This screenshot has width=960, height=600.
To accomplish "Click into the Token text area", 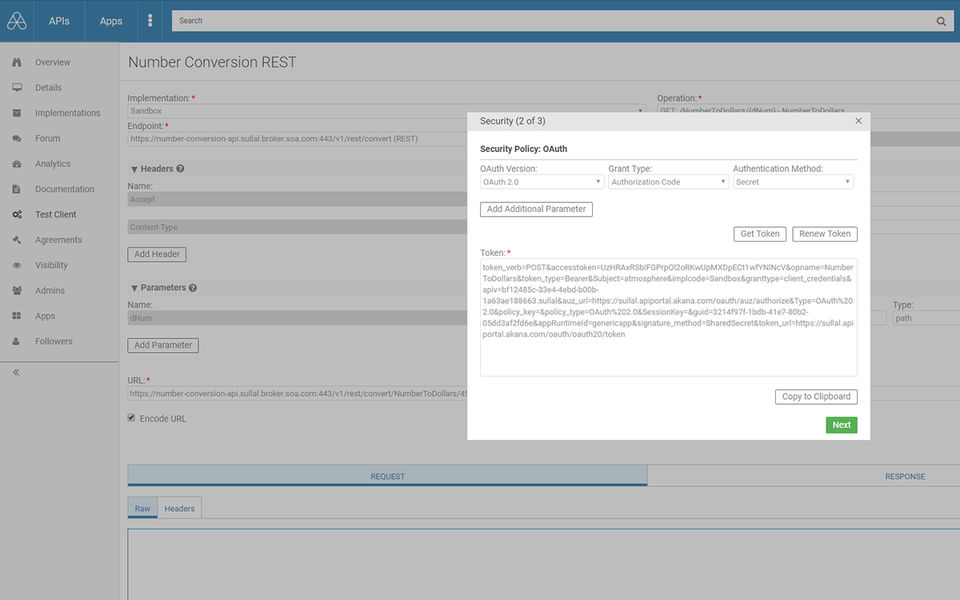I will coord(669,317).
